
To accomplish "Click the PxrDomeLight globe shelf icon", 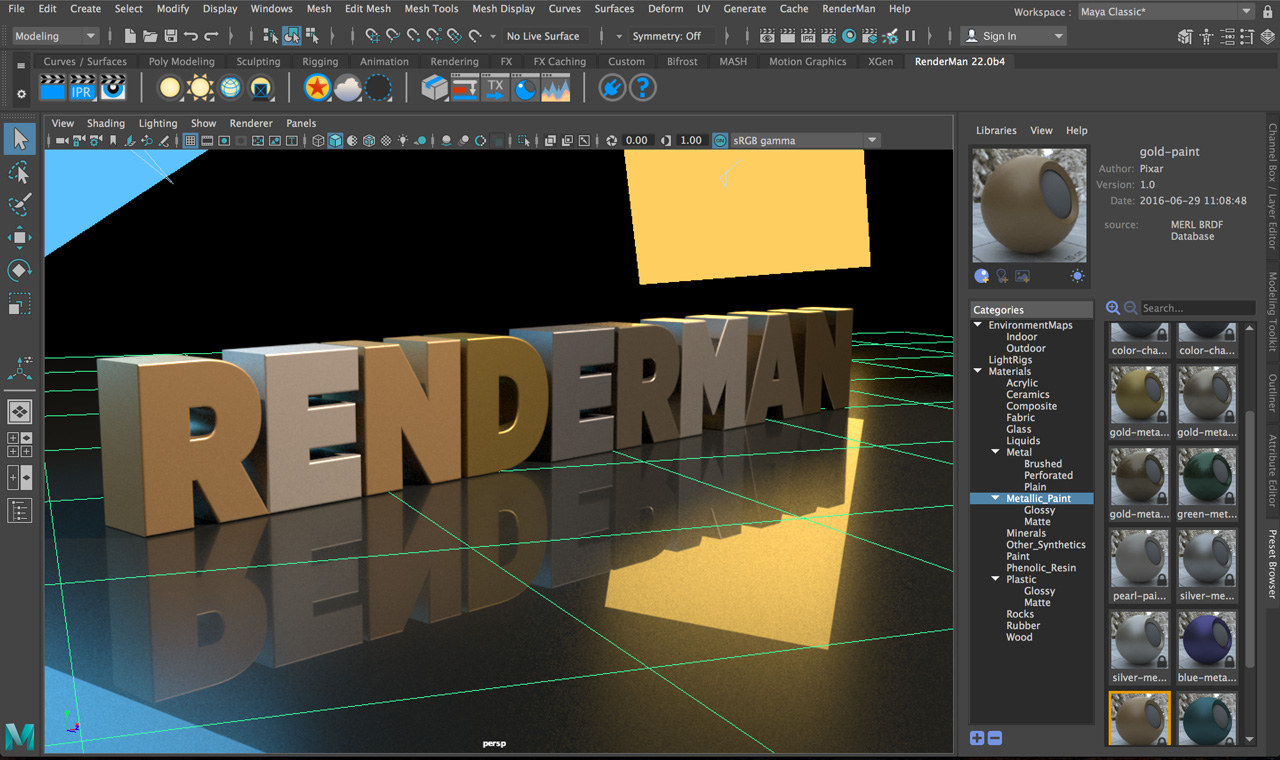I will pyautogui.click(x=231, y=88).
